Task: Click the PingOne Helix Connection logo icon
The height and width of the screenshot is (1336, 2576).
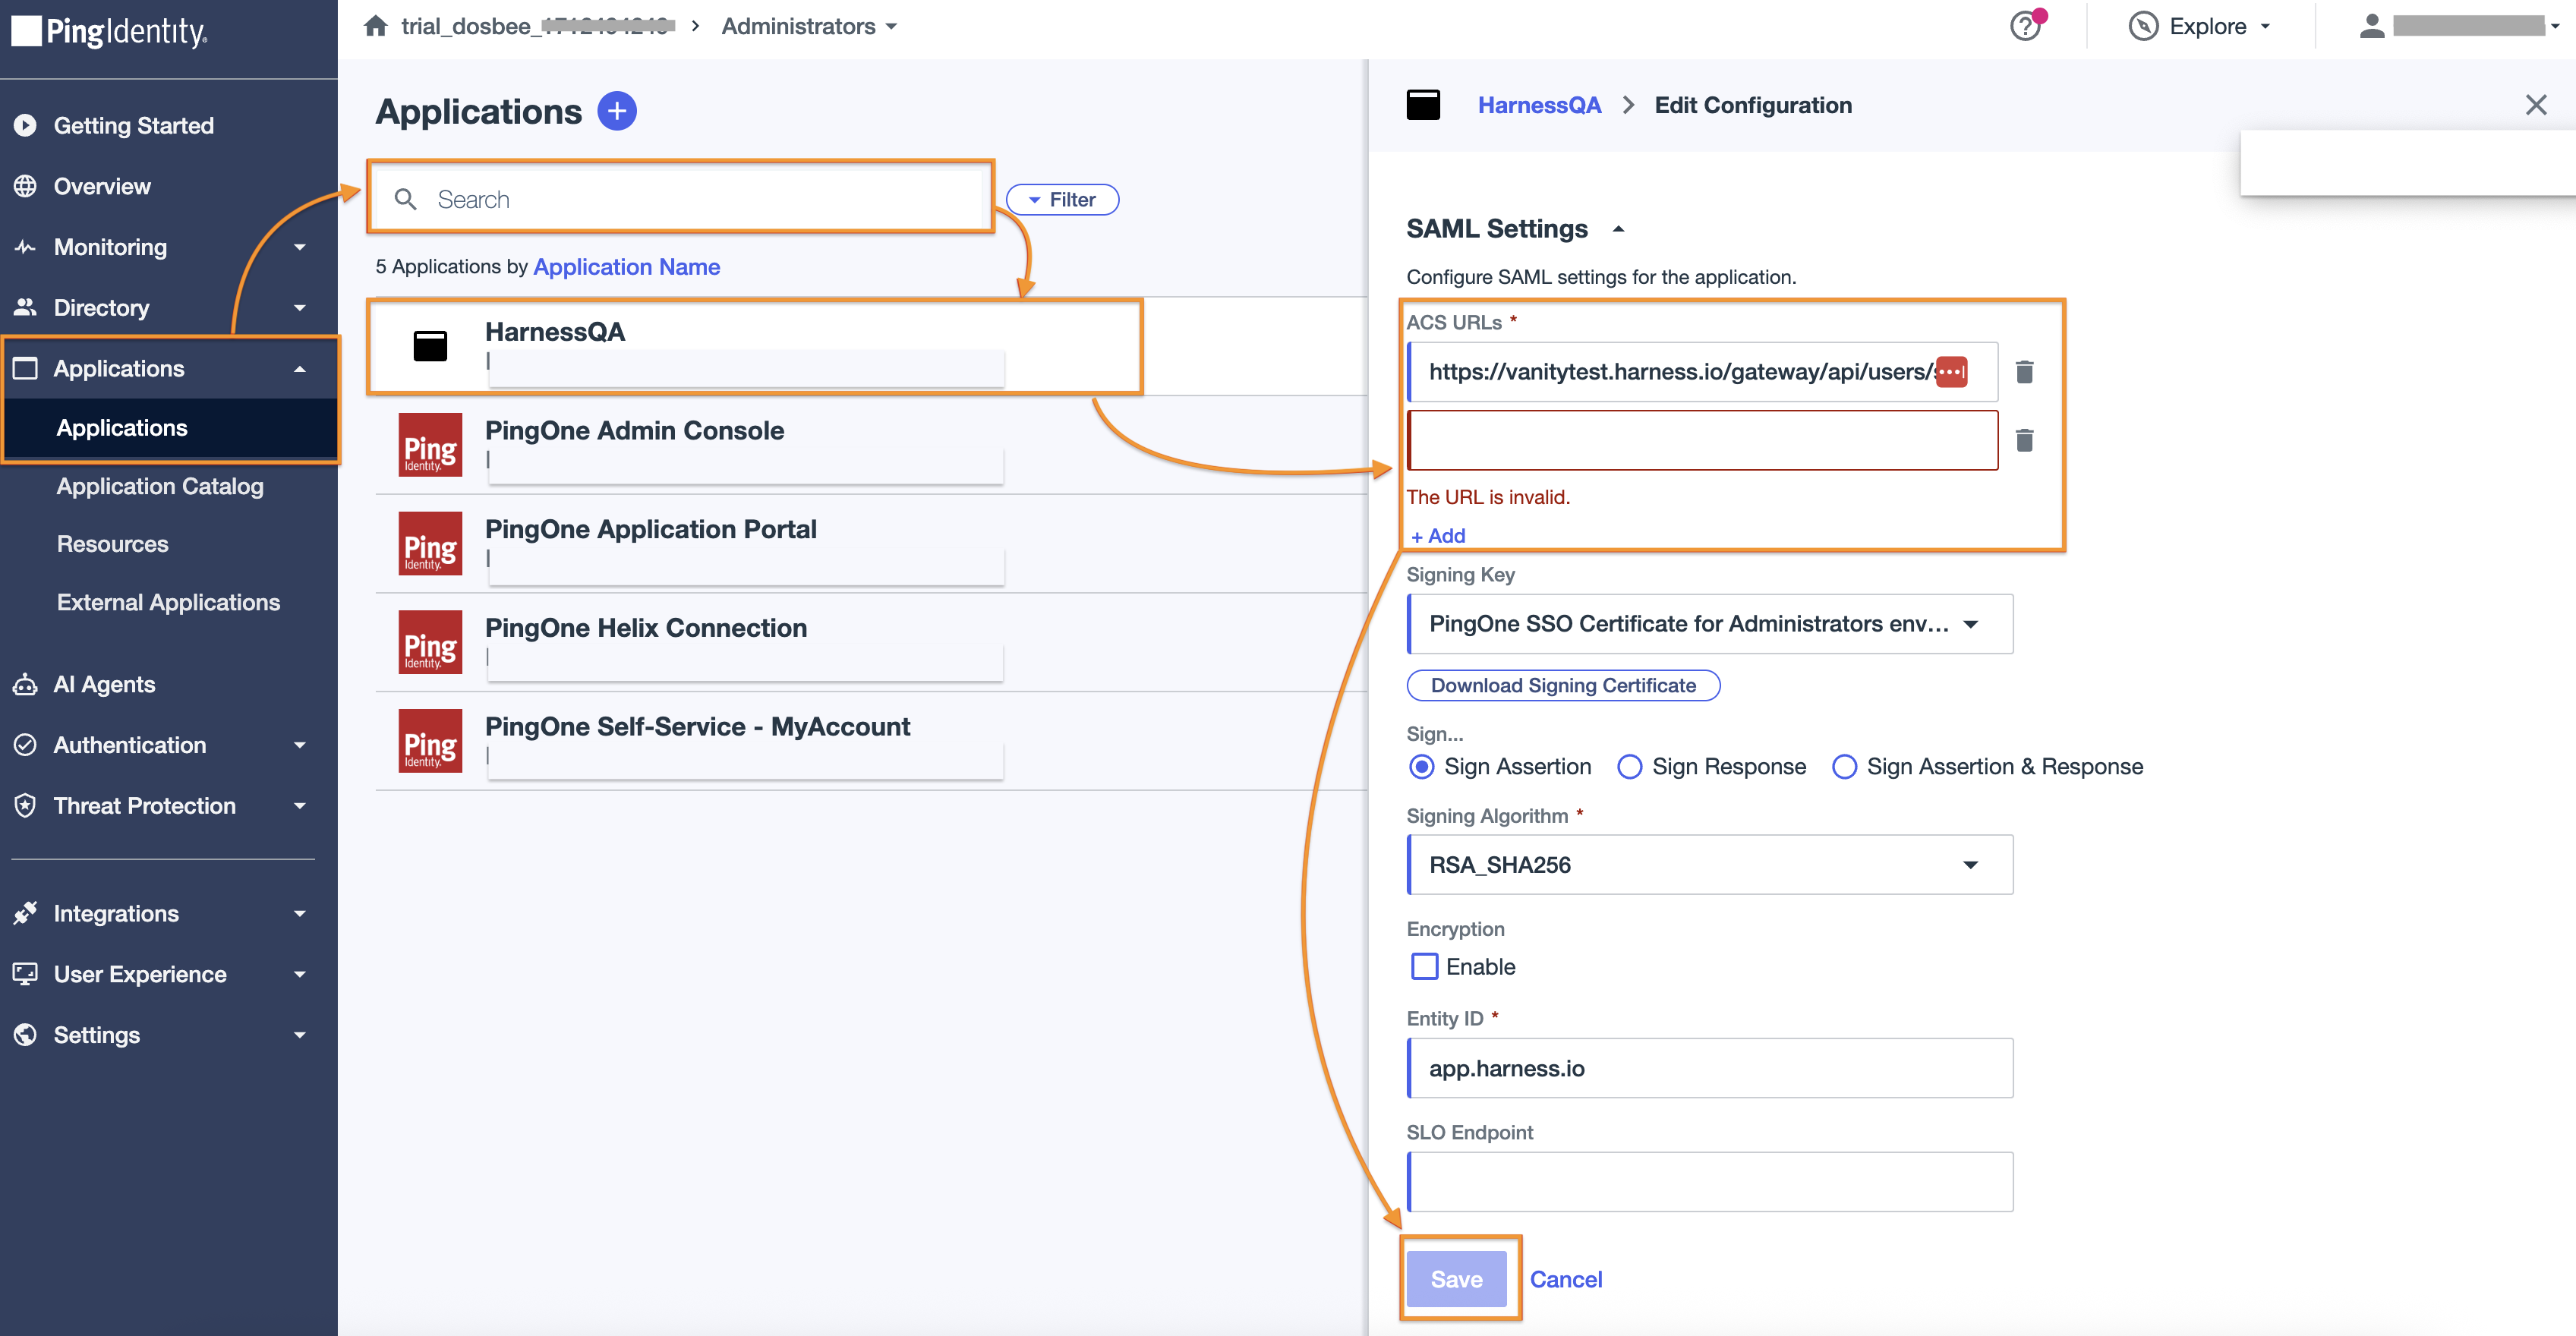Action: point(430,642)
